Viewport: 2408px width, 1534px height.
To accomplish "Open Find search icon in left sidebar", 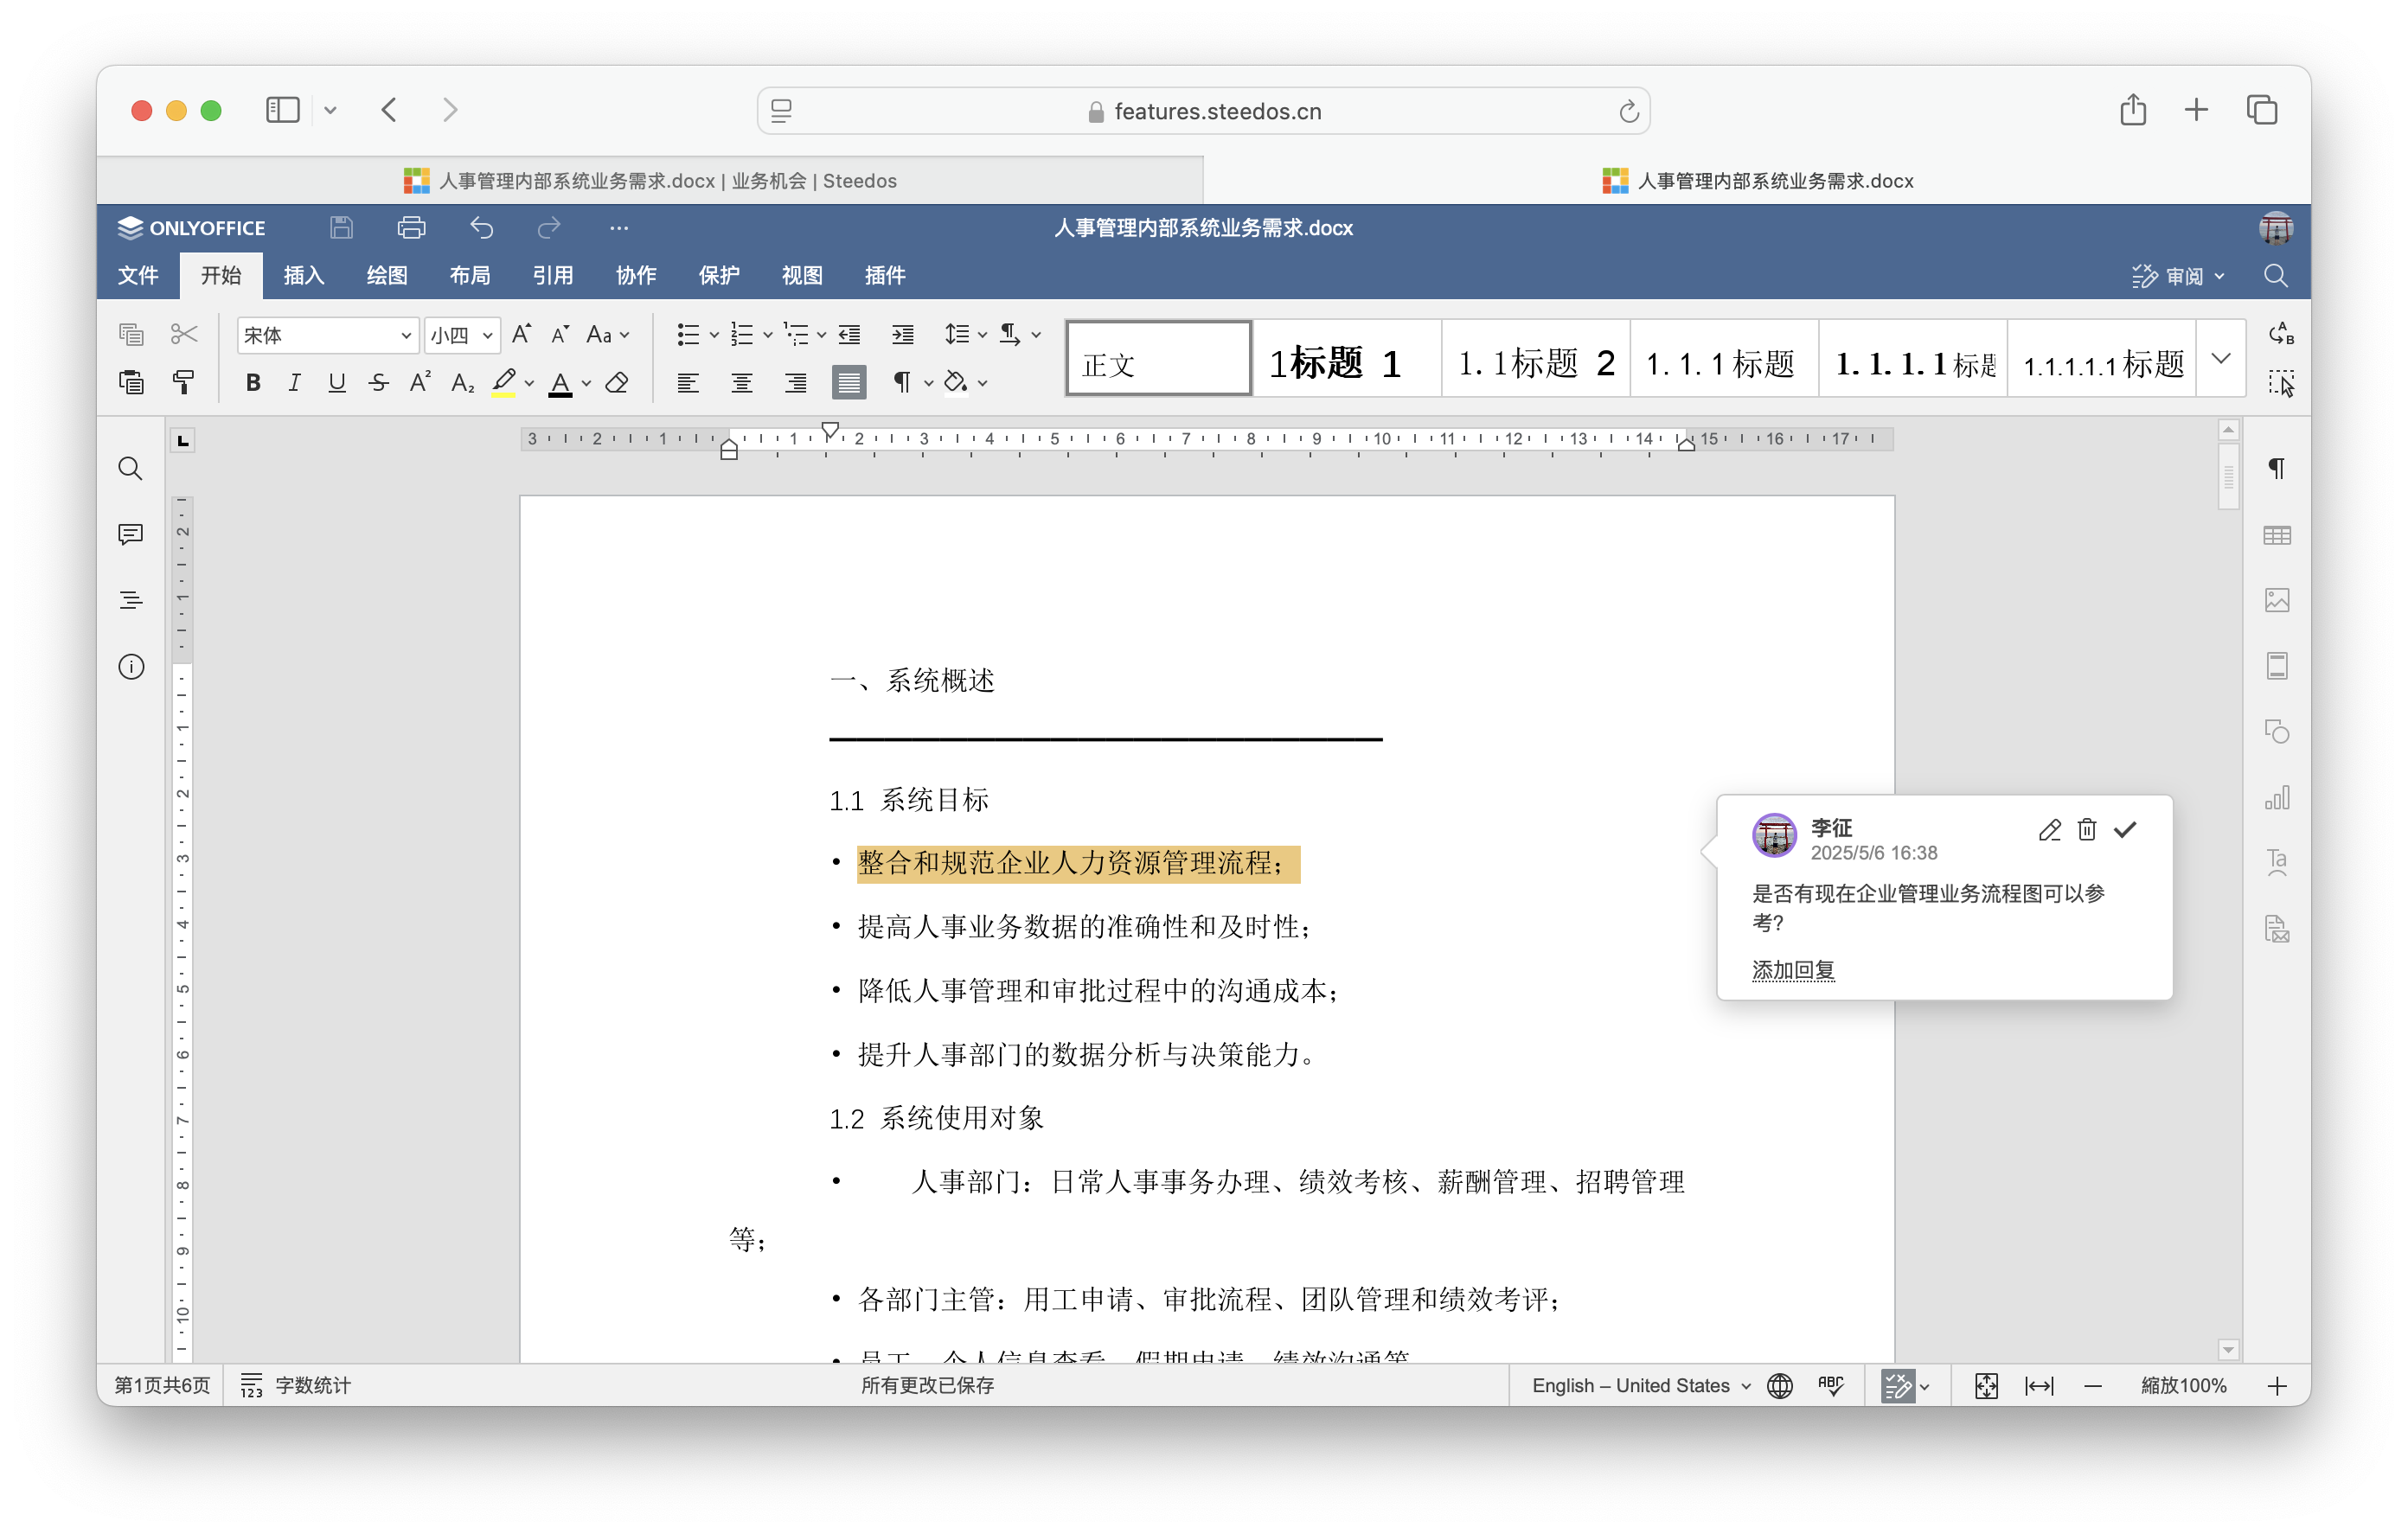I will click(131, 469).
